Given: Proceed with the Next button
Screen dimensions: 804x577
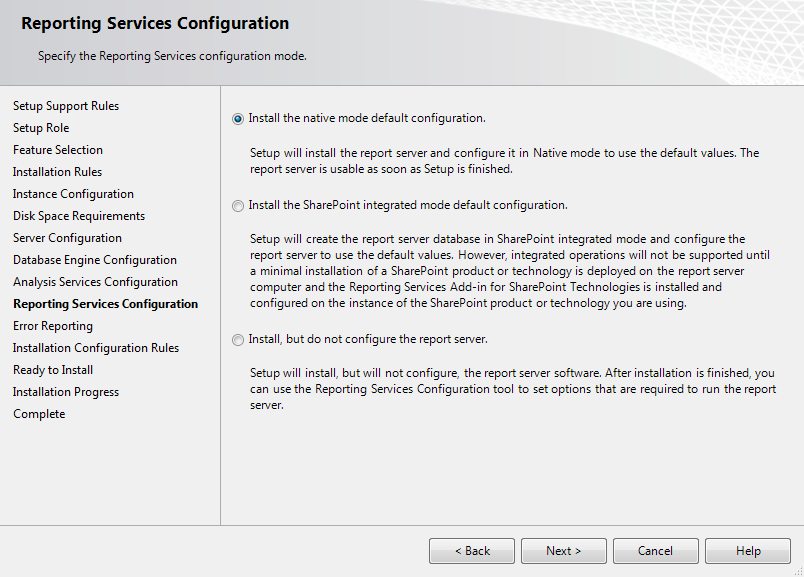Looking at the screenshot, I should tap(564, 551).
